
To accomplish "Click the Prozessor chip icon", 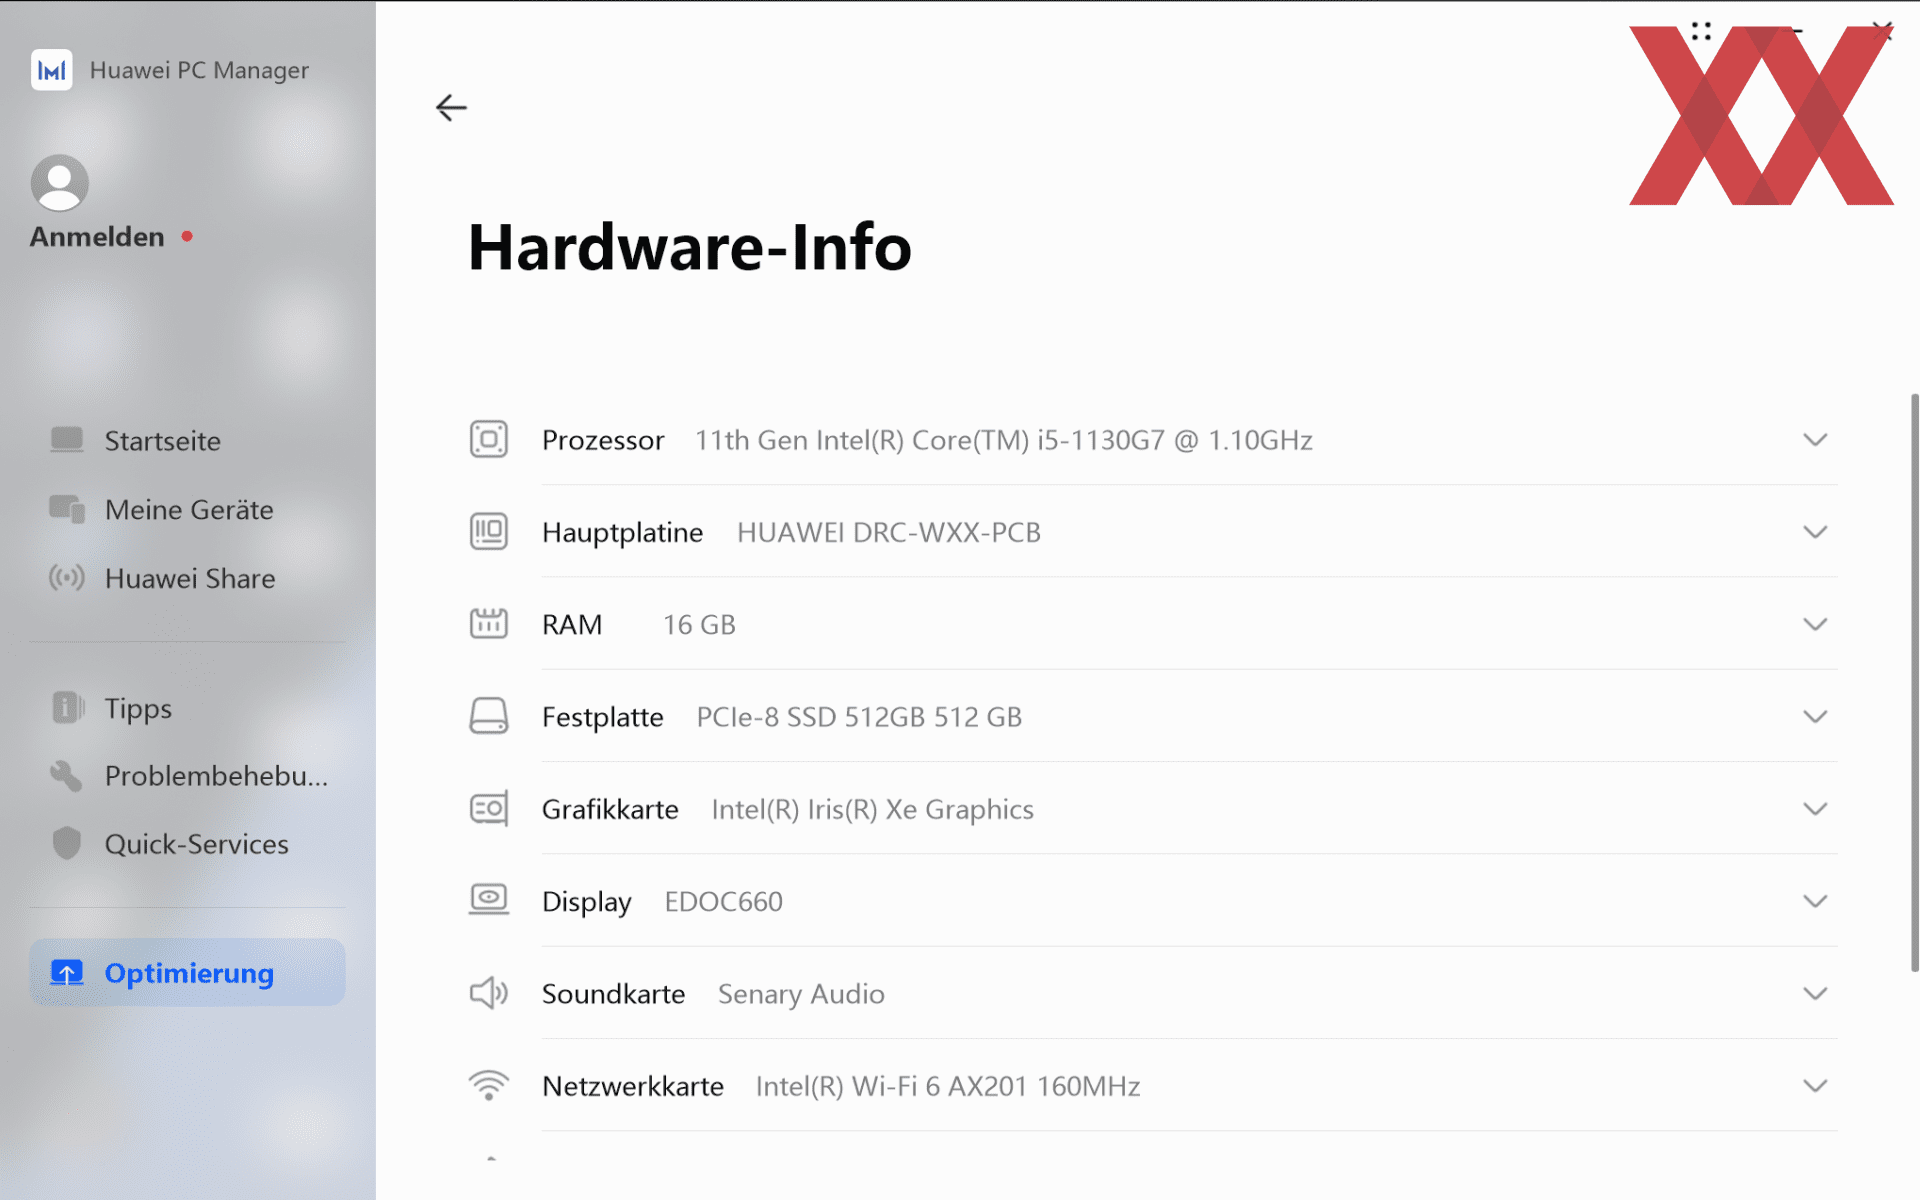I will click(489, 439).
